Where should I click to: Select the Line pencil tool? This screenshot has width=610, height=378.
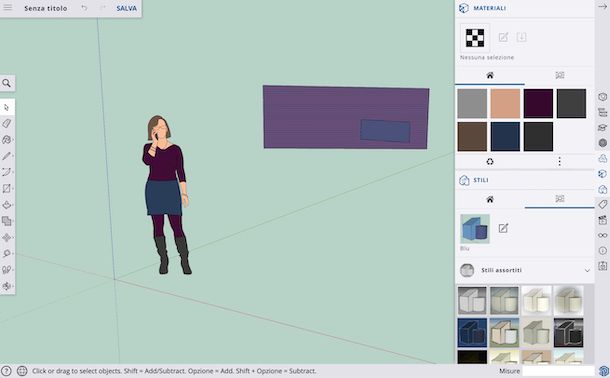[x=7, y=156]
